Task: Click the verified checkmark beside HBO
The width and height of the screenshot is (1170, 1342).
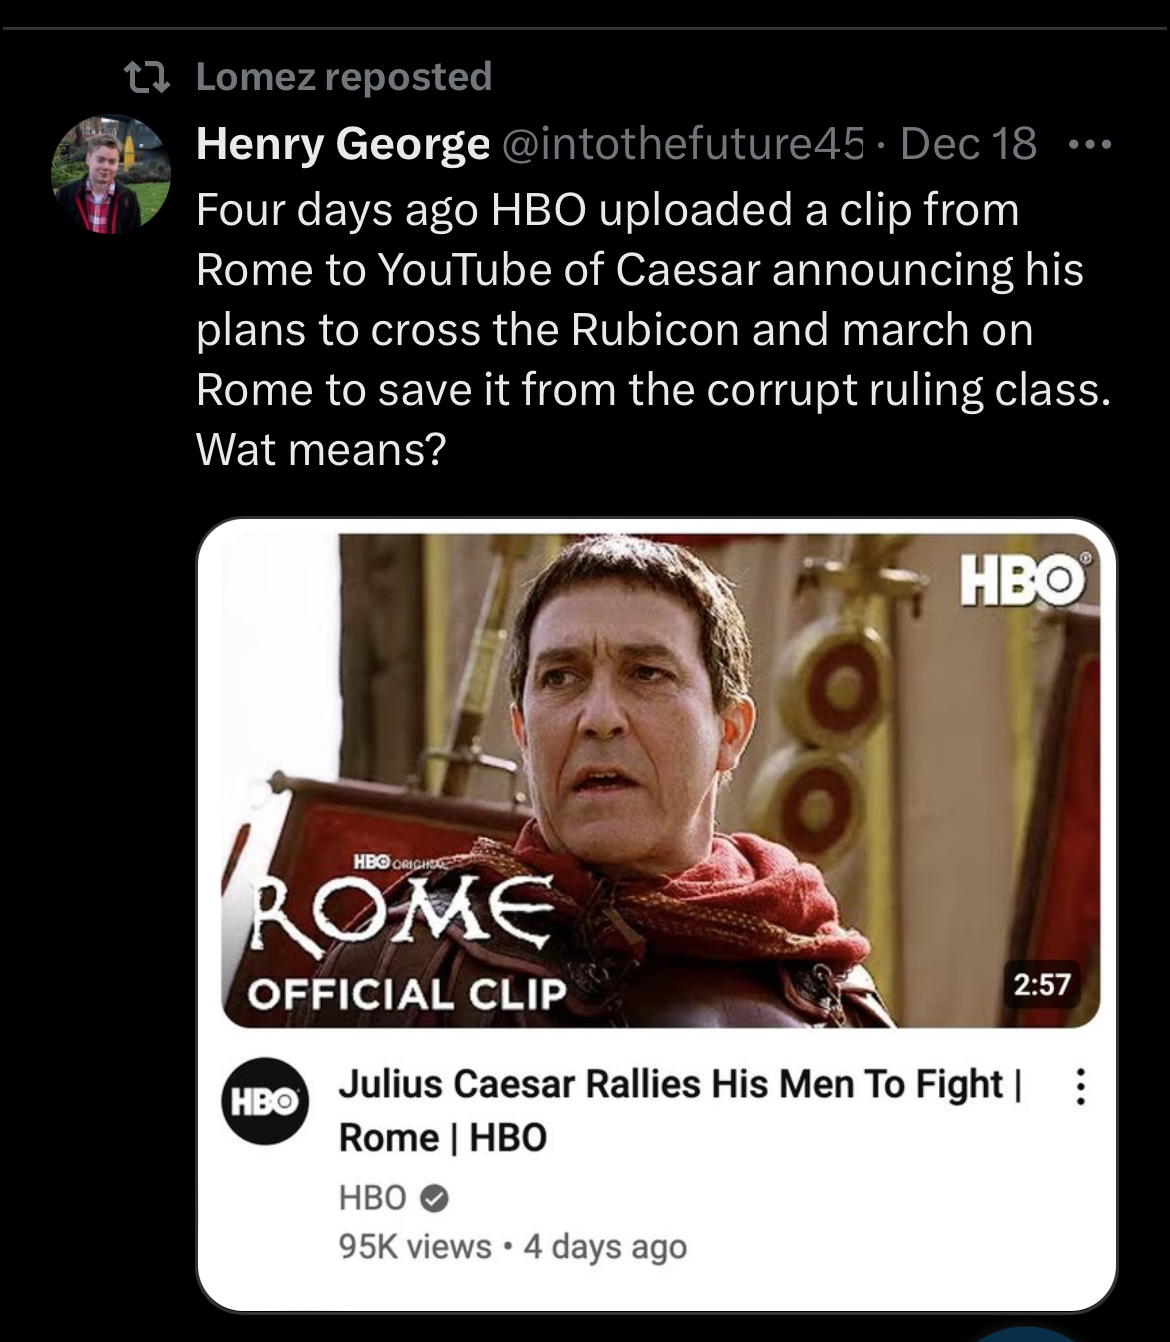Action: 435,1197
